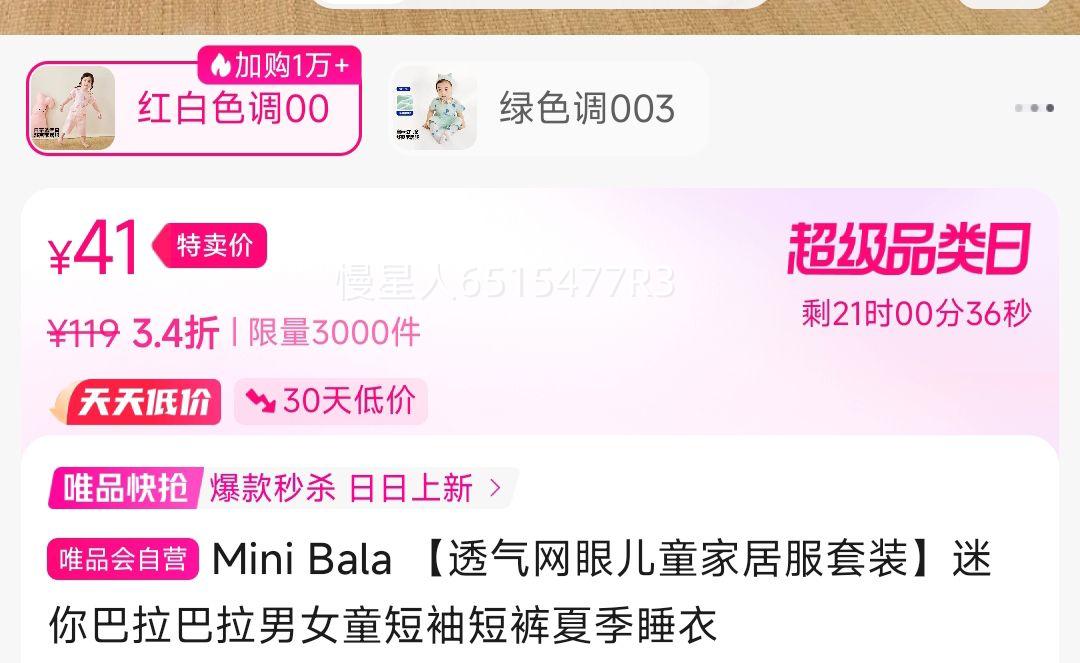The width and height of the screenshot is (1080, 663).
Task: Select the 红白色调00 color option
Action: (194, 108)
